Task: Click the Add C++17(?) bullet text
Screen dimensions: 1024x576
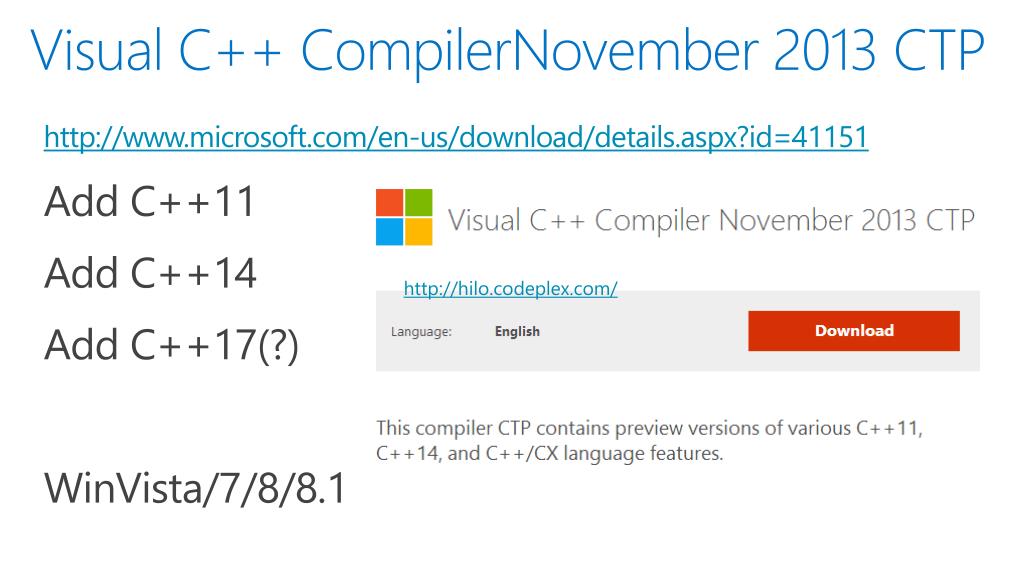Action: click(x=171, y=345)
